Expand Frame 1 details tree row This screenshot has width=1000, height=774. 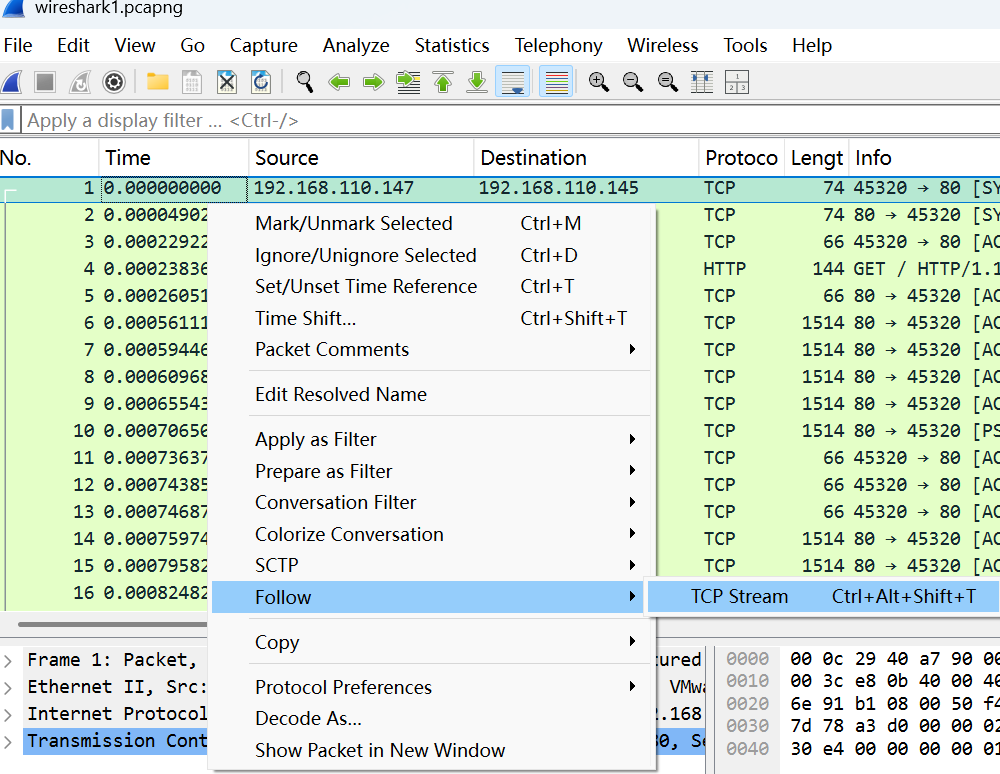coord(9,660)
